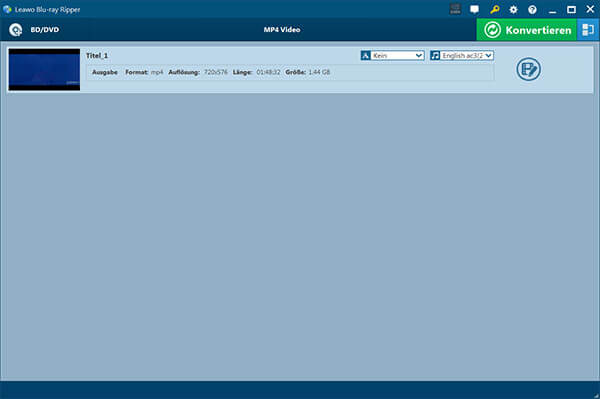Click the edit video icon for Titel_1

pyautogui.click(x=528, y=69)
